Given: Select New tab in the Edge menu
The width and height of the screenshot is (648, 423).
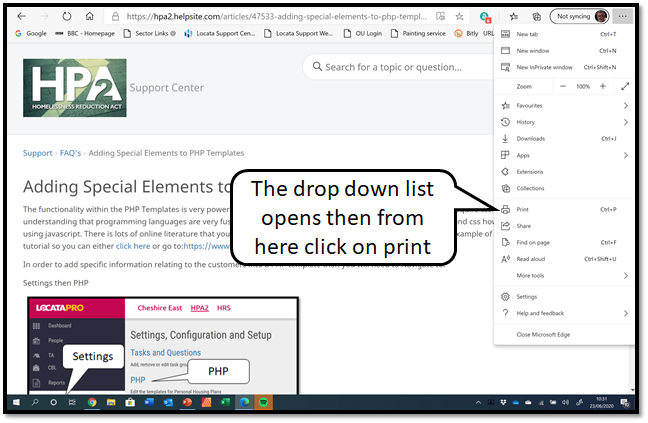Looking at the screenshot, I should (564, 34).
